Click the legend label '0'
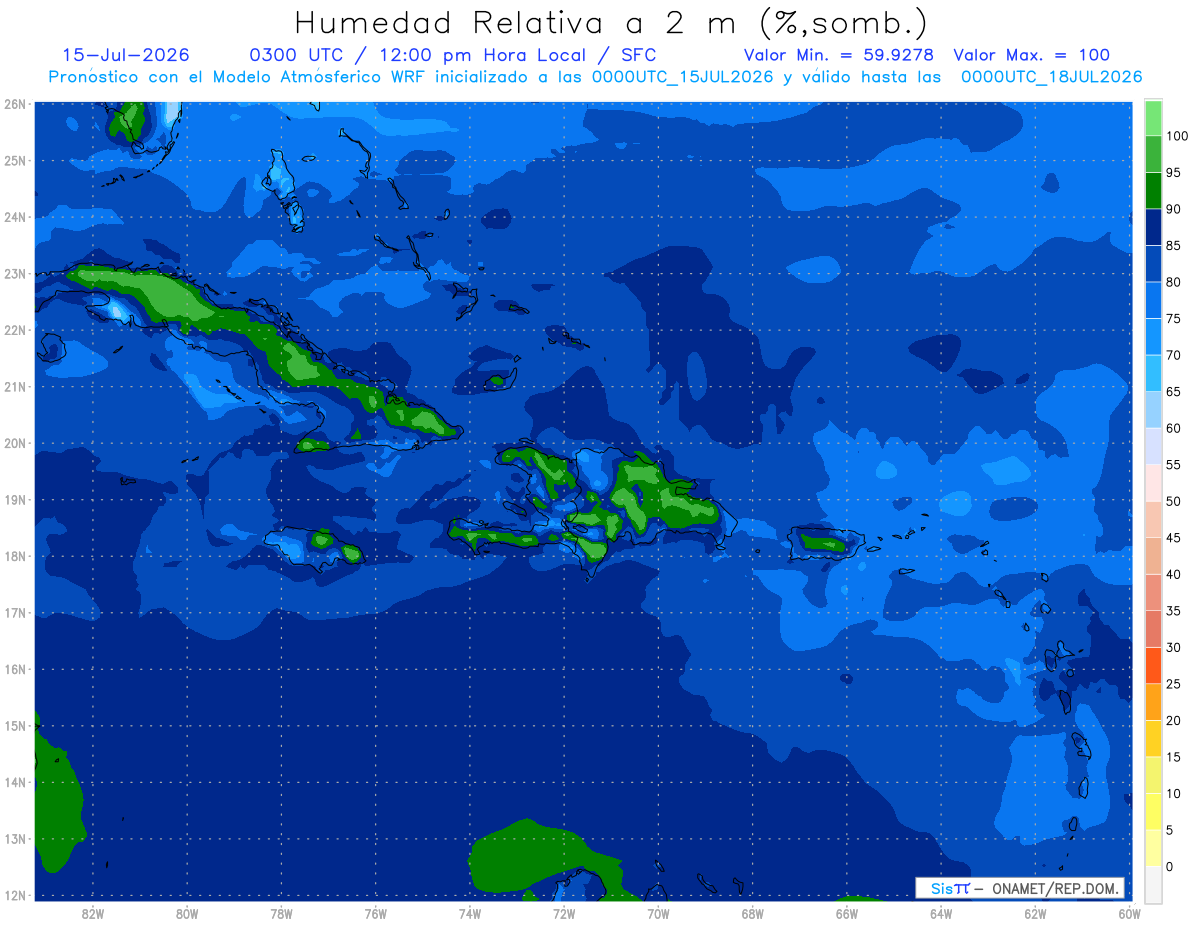This screenshot has width=1200, height=927. [1169, 866]
